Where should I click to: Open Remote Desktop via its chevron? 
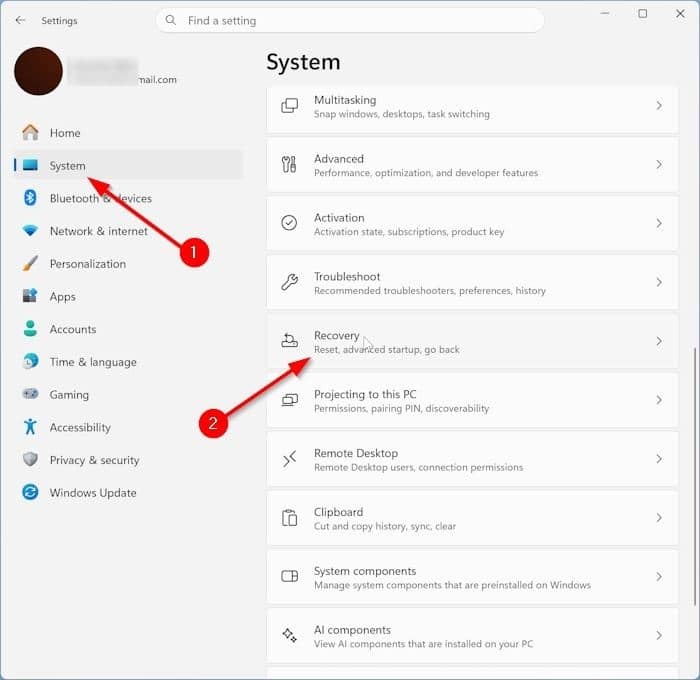tap(659, 459)
